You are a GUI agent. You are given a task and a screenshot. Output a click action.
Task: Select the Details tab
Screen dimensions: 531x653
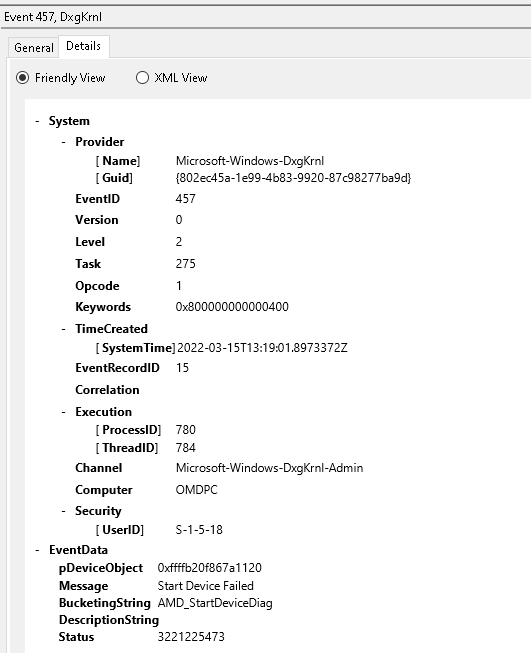click(x=83, y=46)
